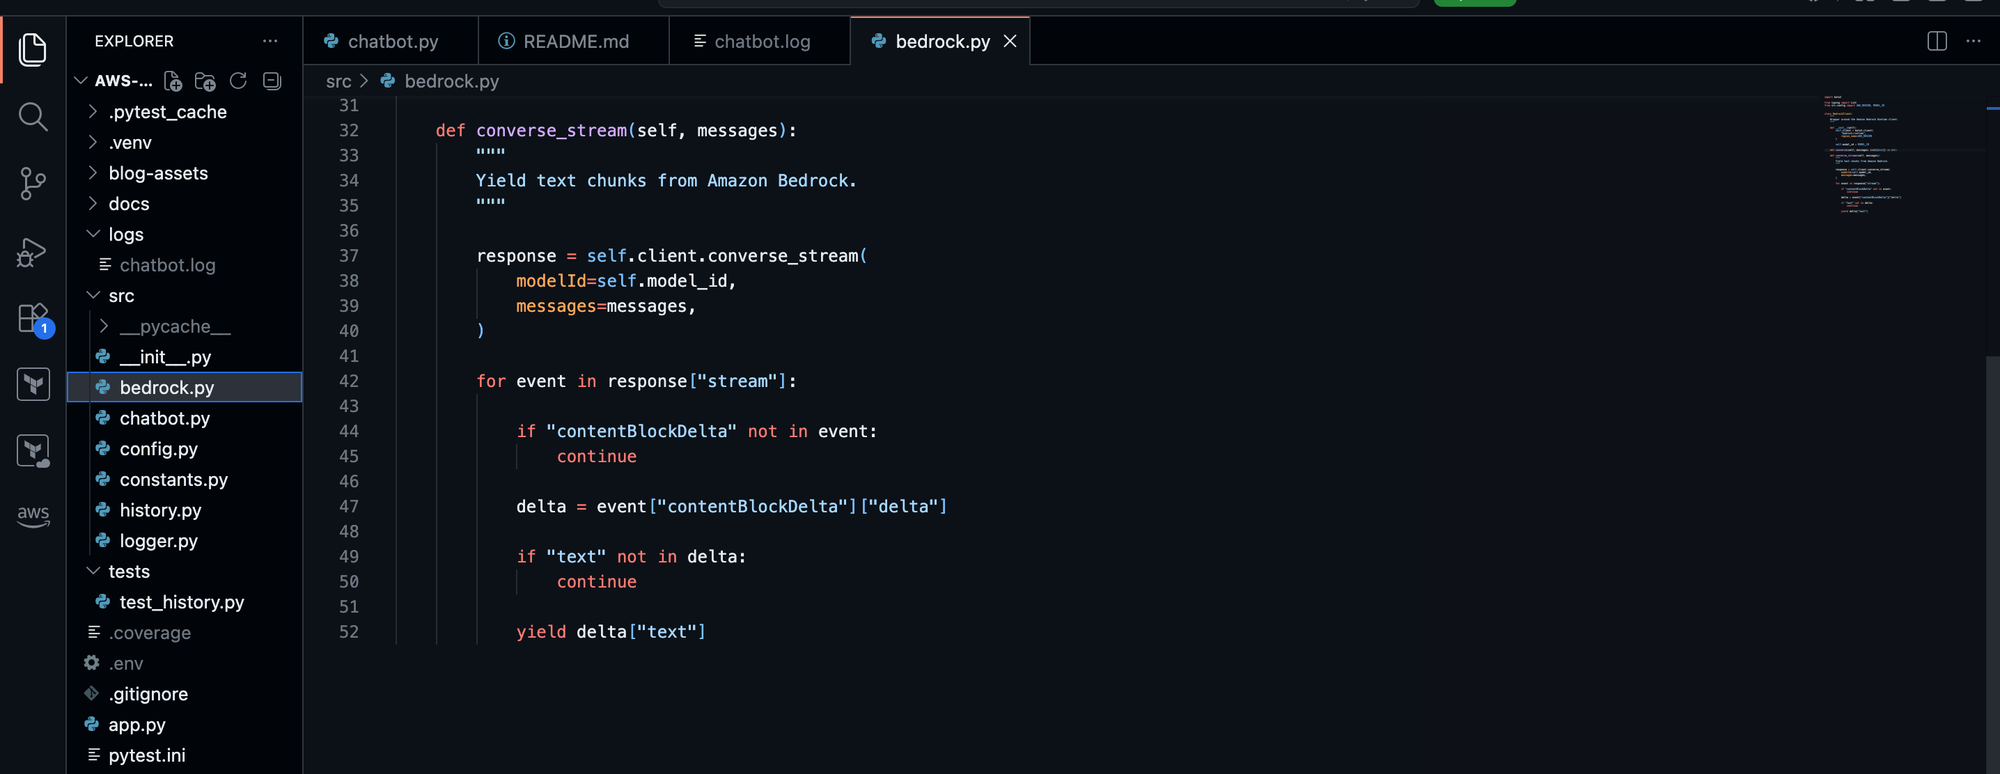Expand the .pytest_cache folder
This screenshot has width=2000, height=774.
(93, 112)
